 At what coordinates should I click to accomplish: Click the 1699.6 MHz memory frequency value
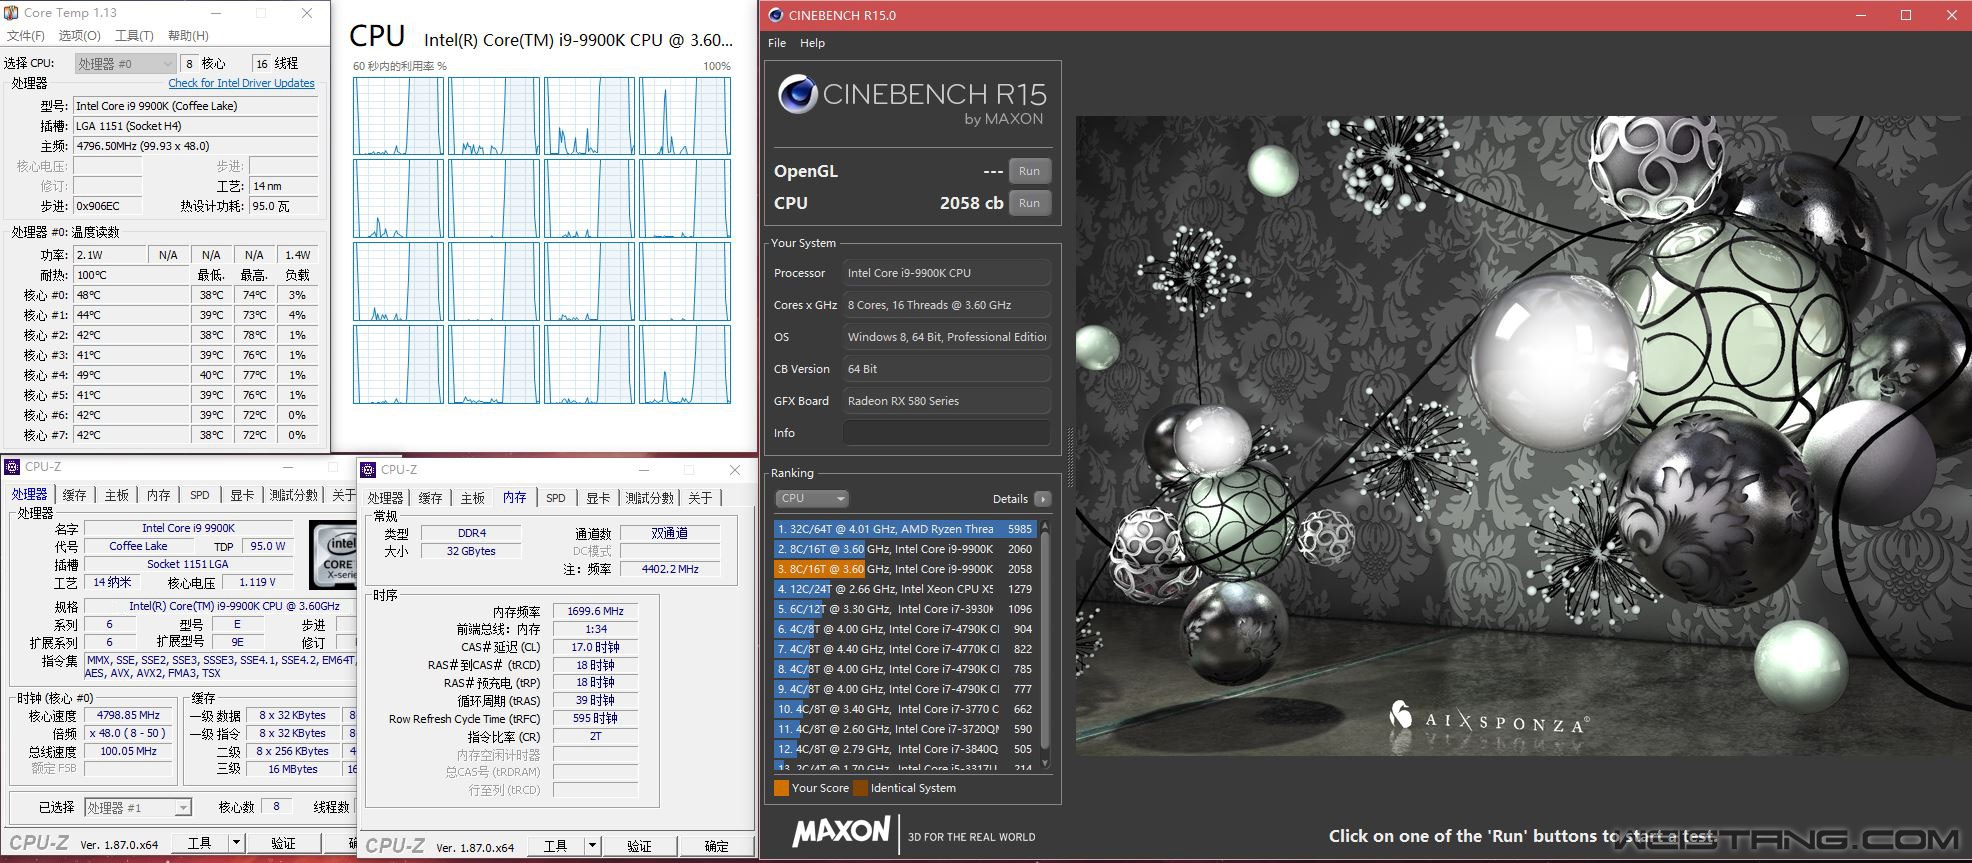(x=595, y=611)
